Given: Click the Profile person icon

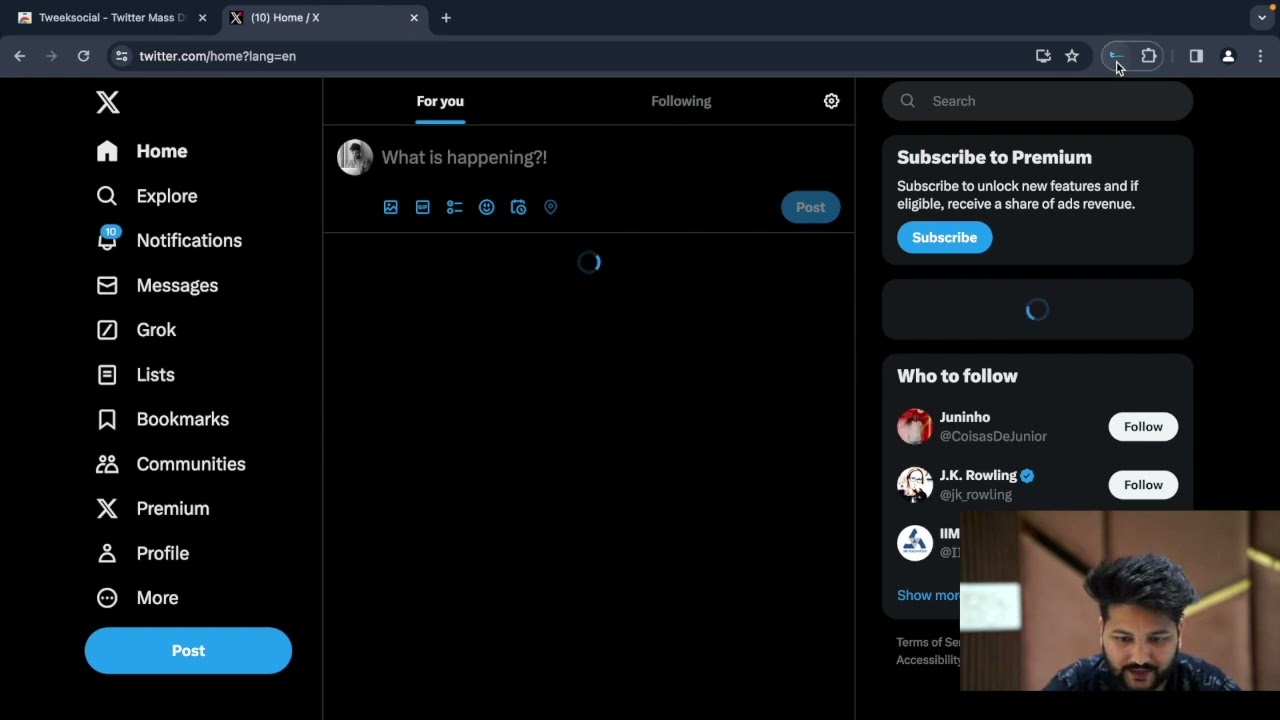Looking at the screenshot, I should (x=107, y=553).
